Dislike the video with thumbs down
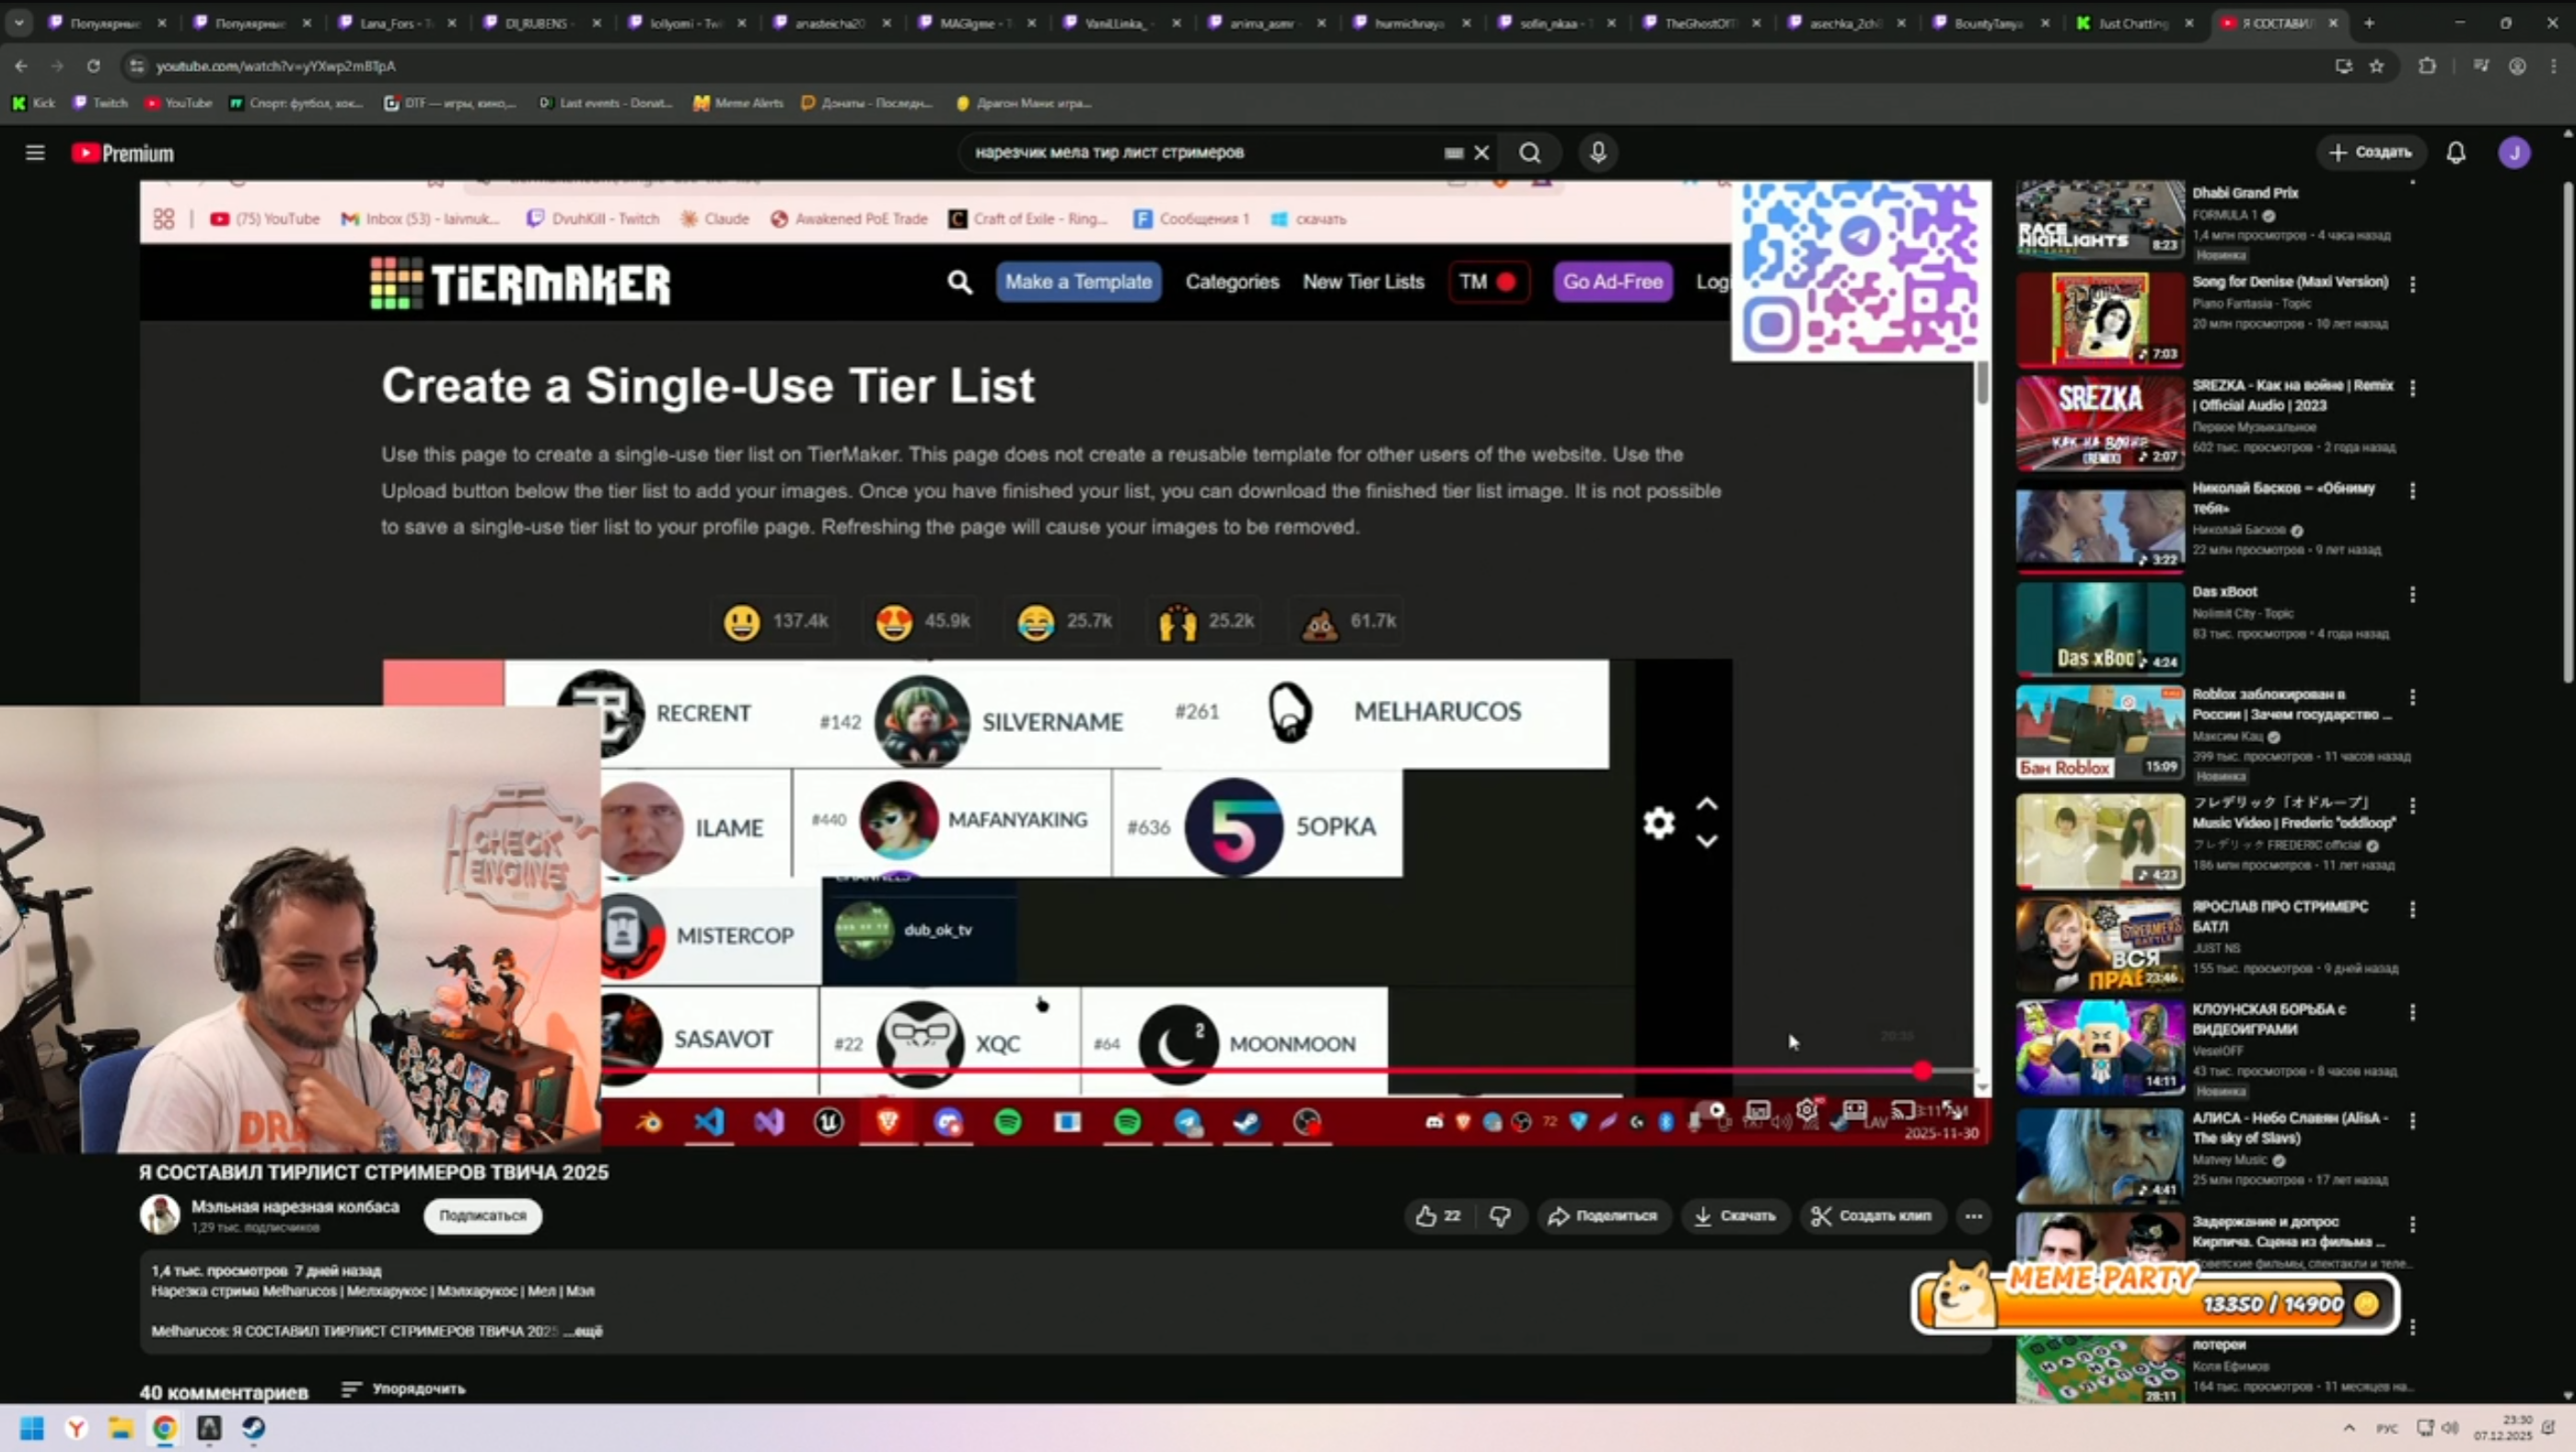This screenshot has height=1452, width=2576. (x=1500, y=1216)
